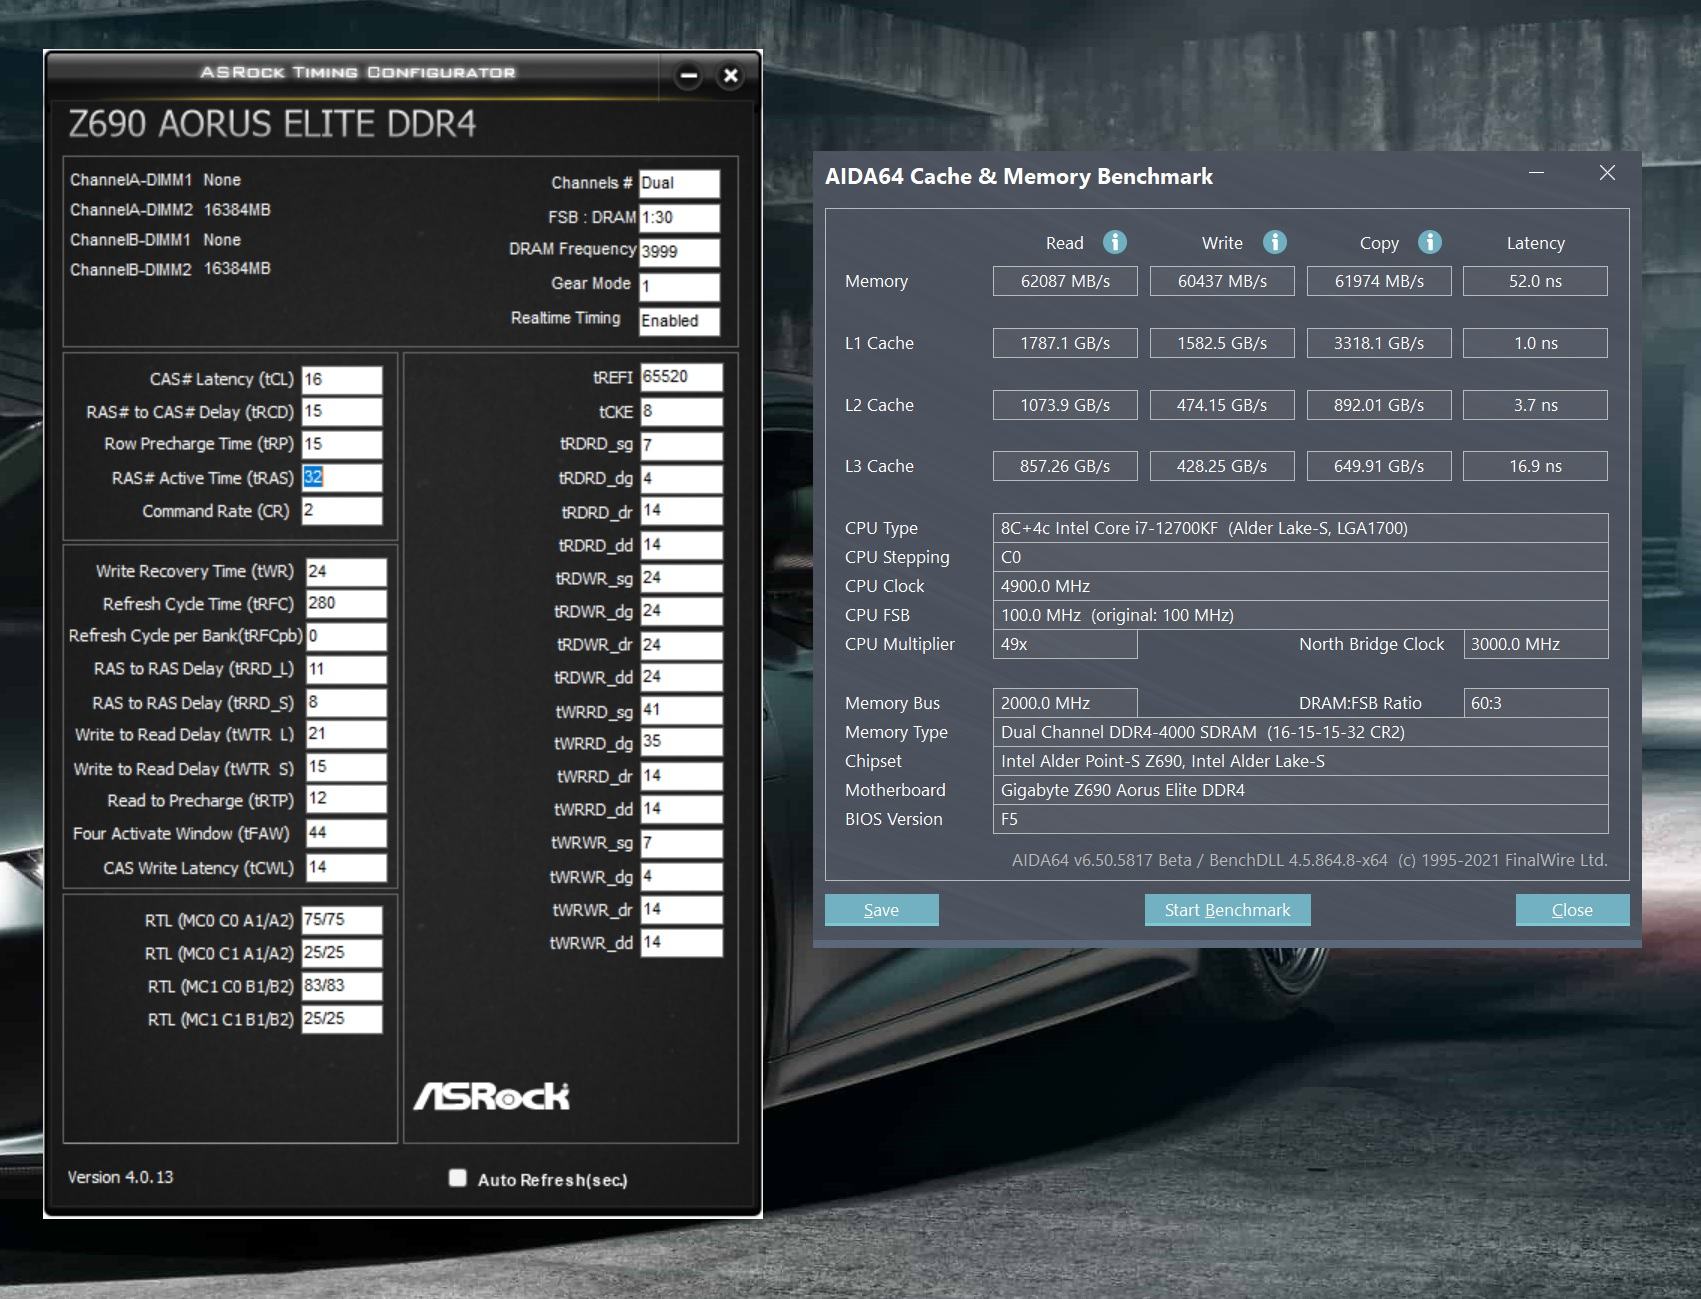The height and width of the screenshot is (1299, 1701).
Task: Select the Channels # field
Action: [679, 183]
